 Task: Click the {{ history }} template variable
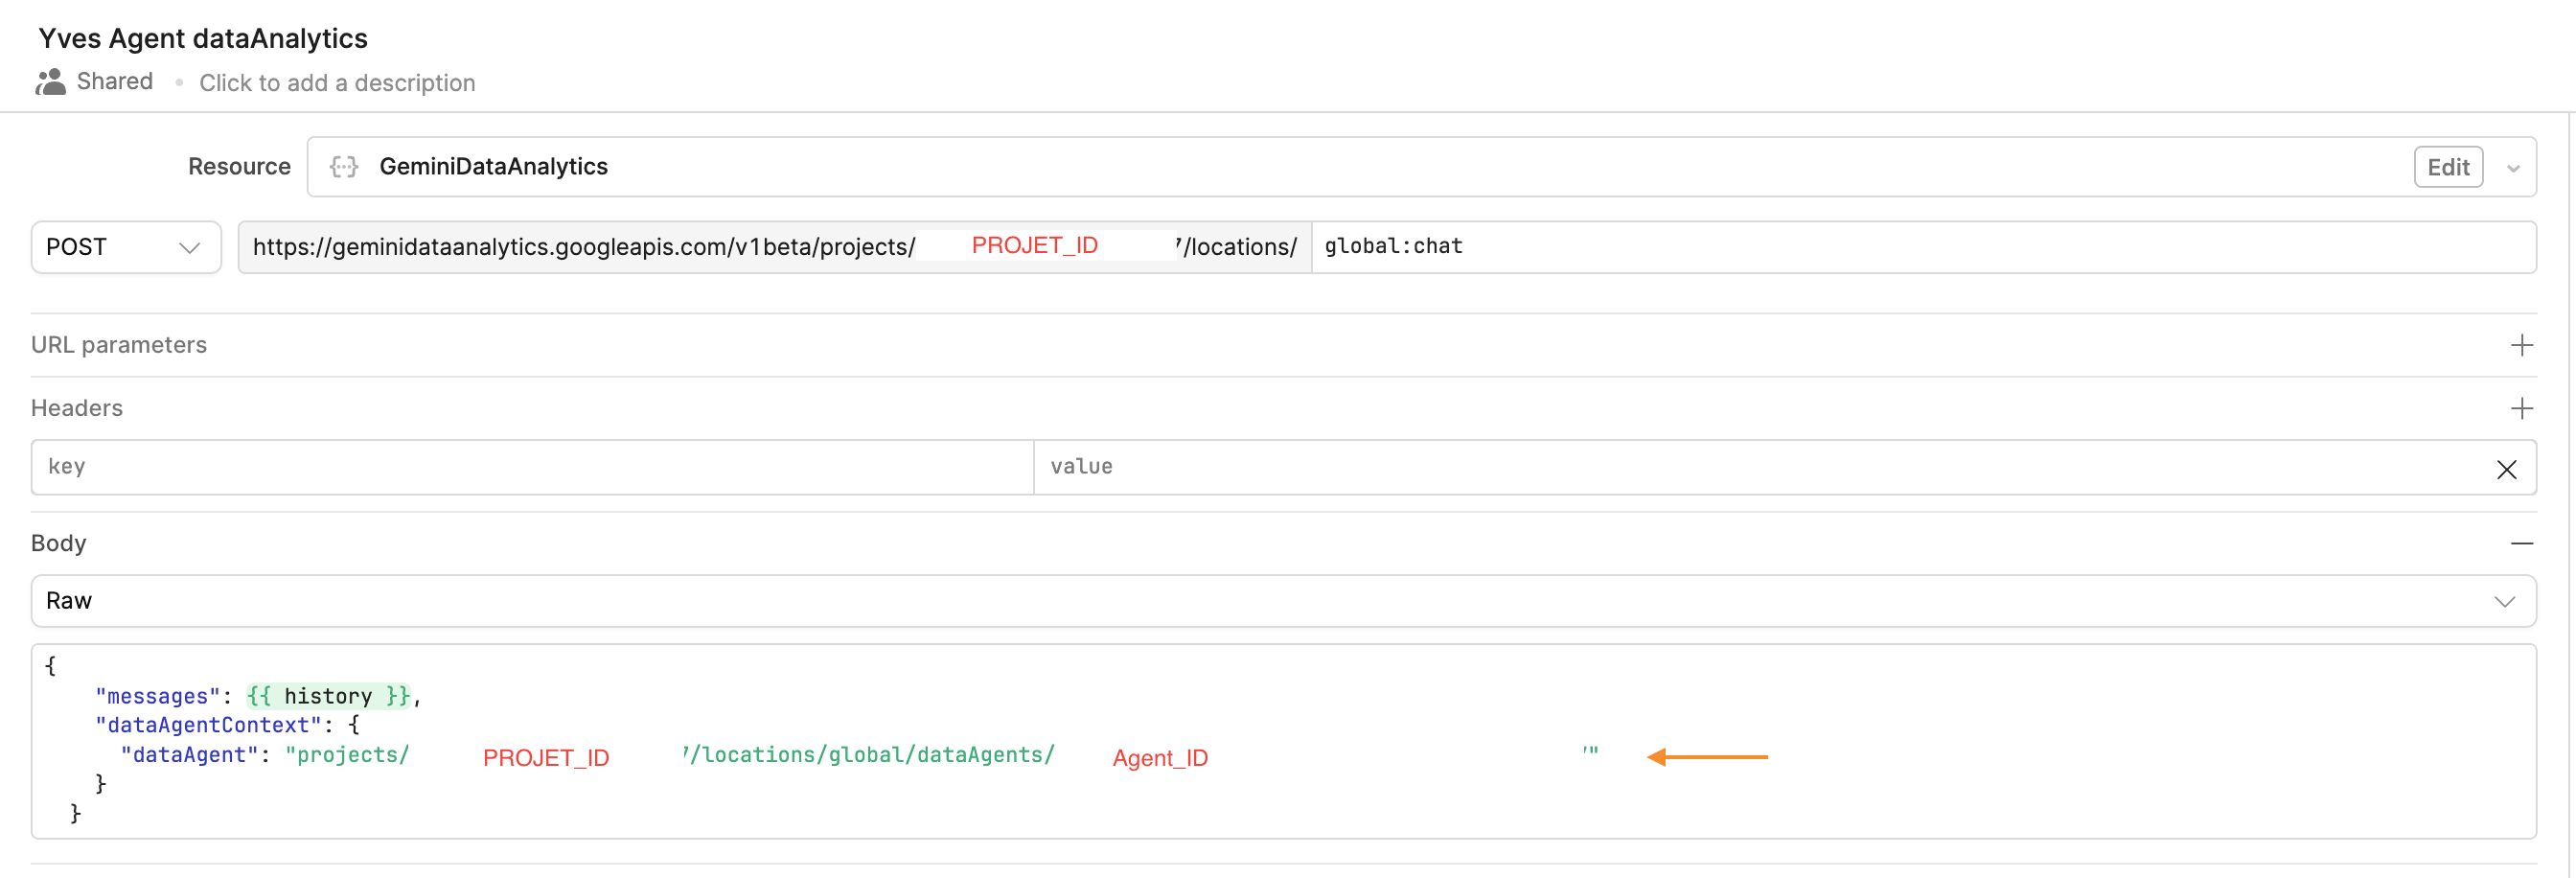pyautogui.click(x=328, y=696)
